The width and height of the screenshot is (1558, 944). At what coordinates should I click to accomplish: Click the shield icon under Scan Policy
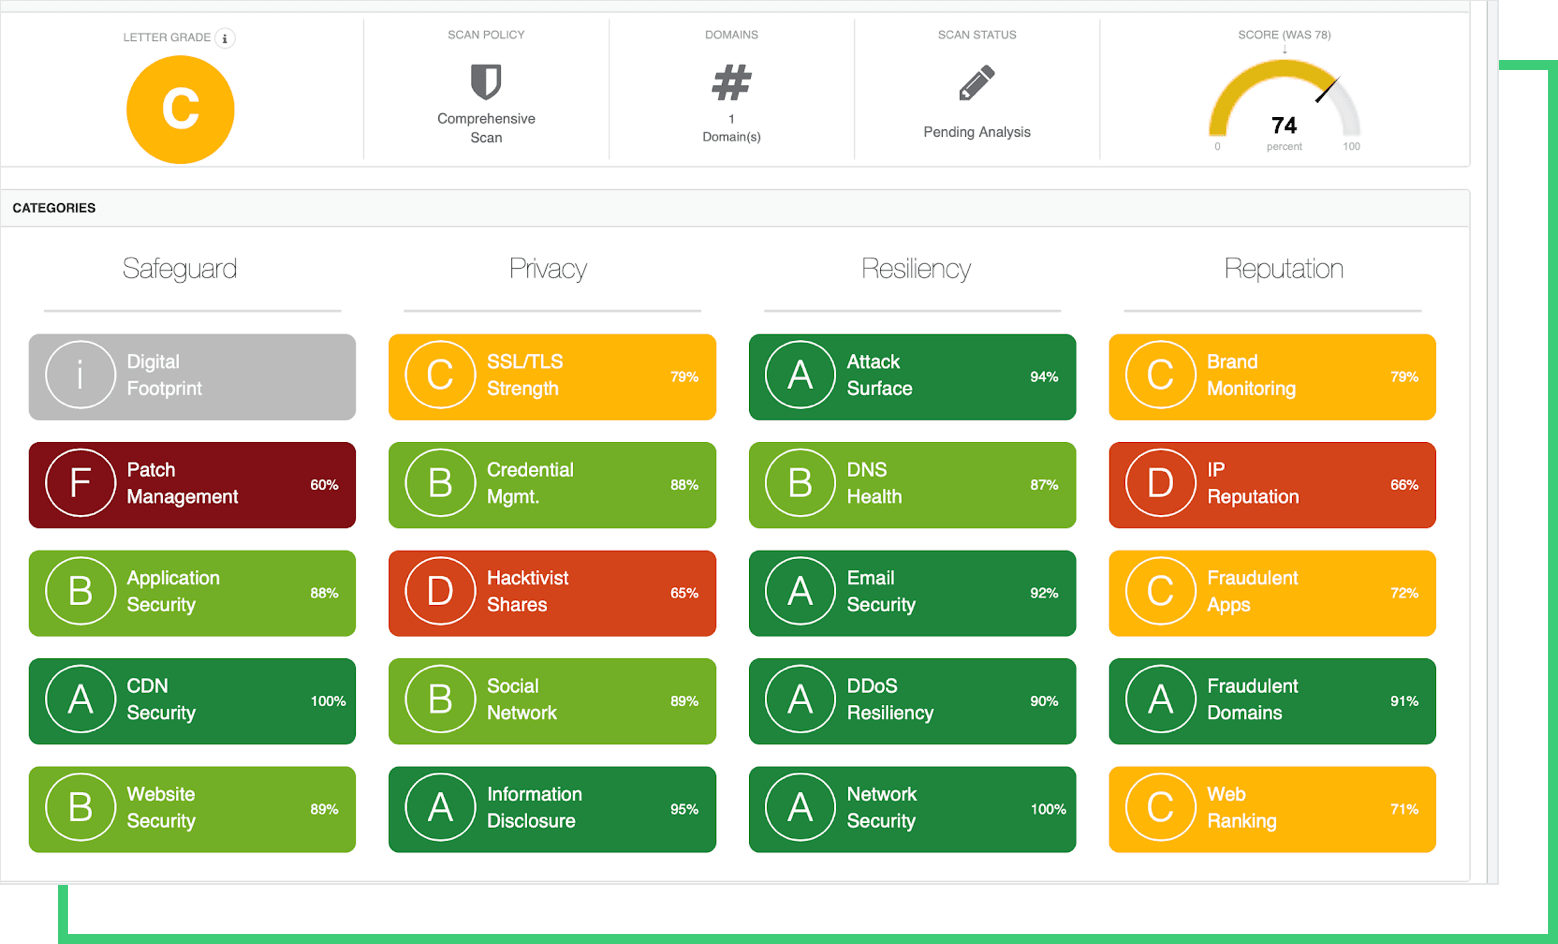click(486, 84)
